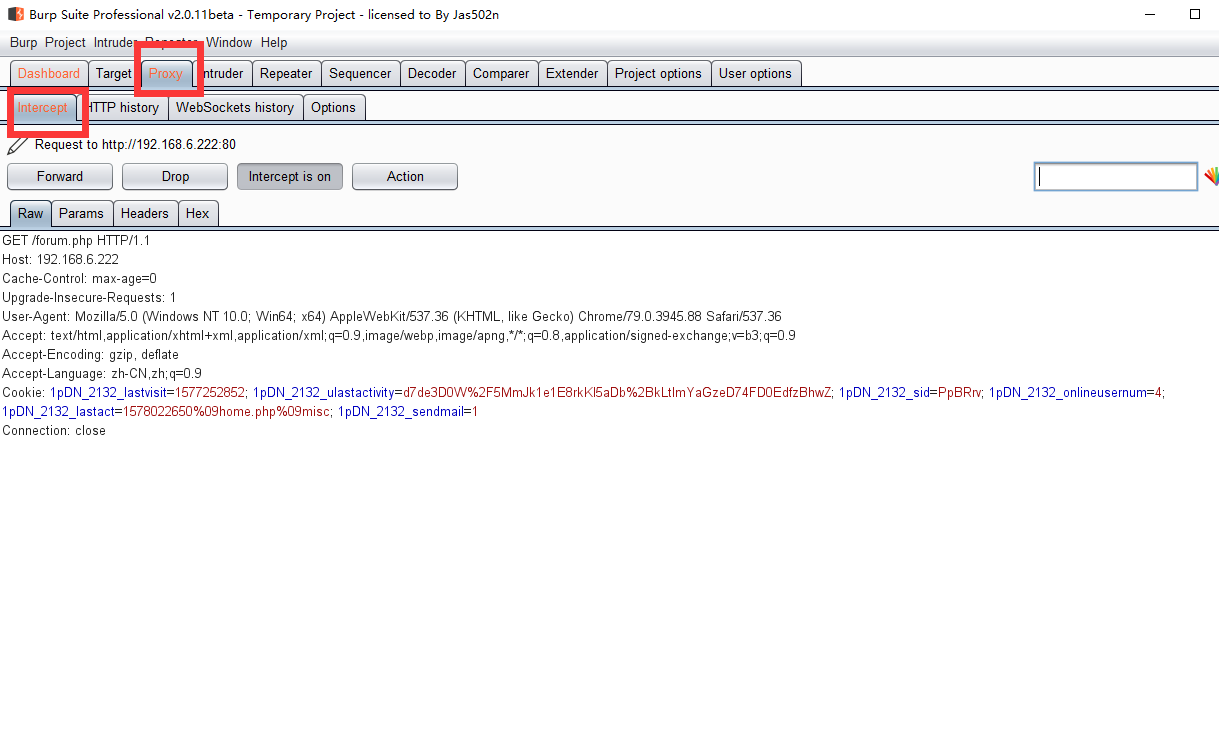1219x738 pixels.
Task: Click the 'Host: 192.168.6.222' header line
Action: pos(60,260)
